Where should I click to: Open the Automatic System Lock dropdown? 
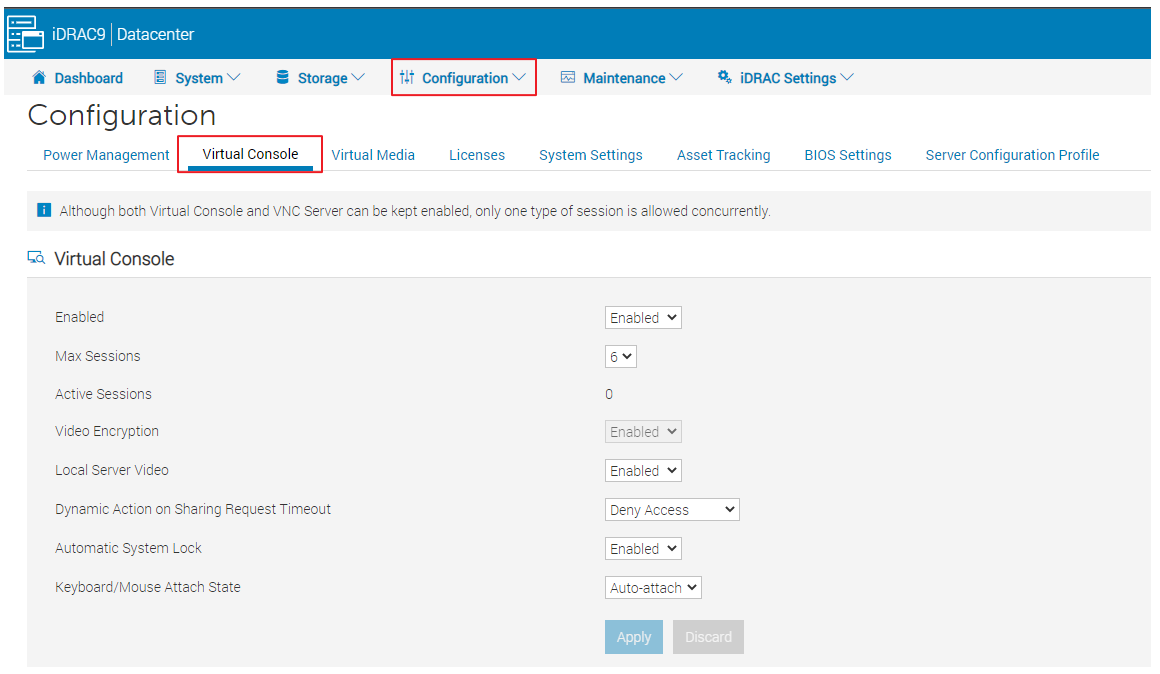tap(642, 548)
